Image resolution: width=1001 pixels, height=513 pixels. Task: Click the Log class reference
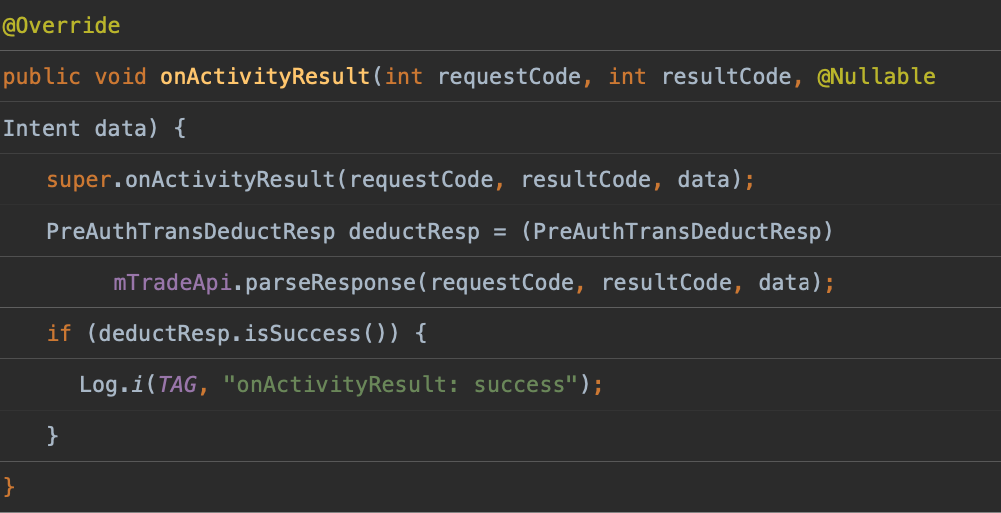98,384
